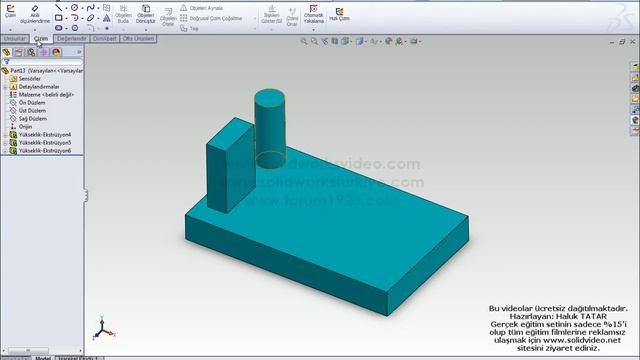640x360 pixels.
Task: Select Sensörler in feature tree
Action: coord(29,78)
